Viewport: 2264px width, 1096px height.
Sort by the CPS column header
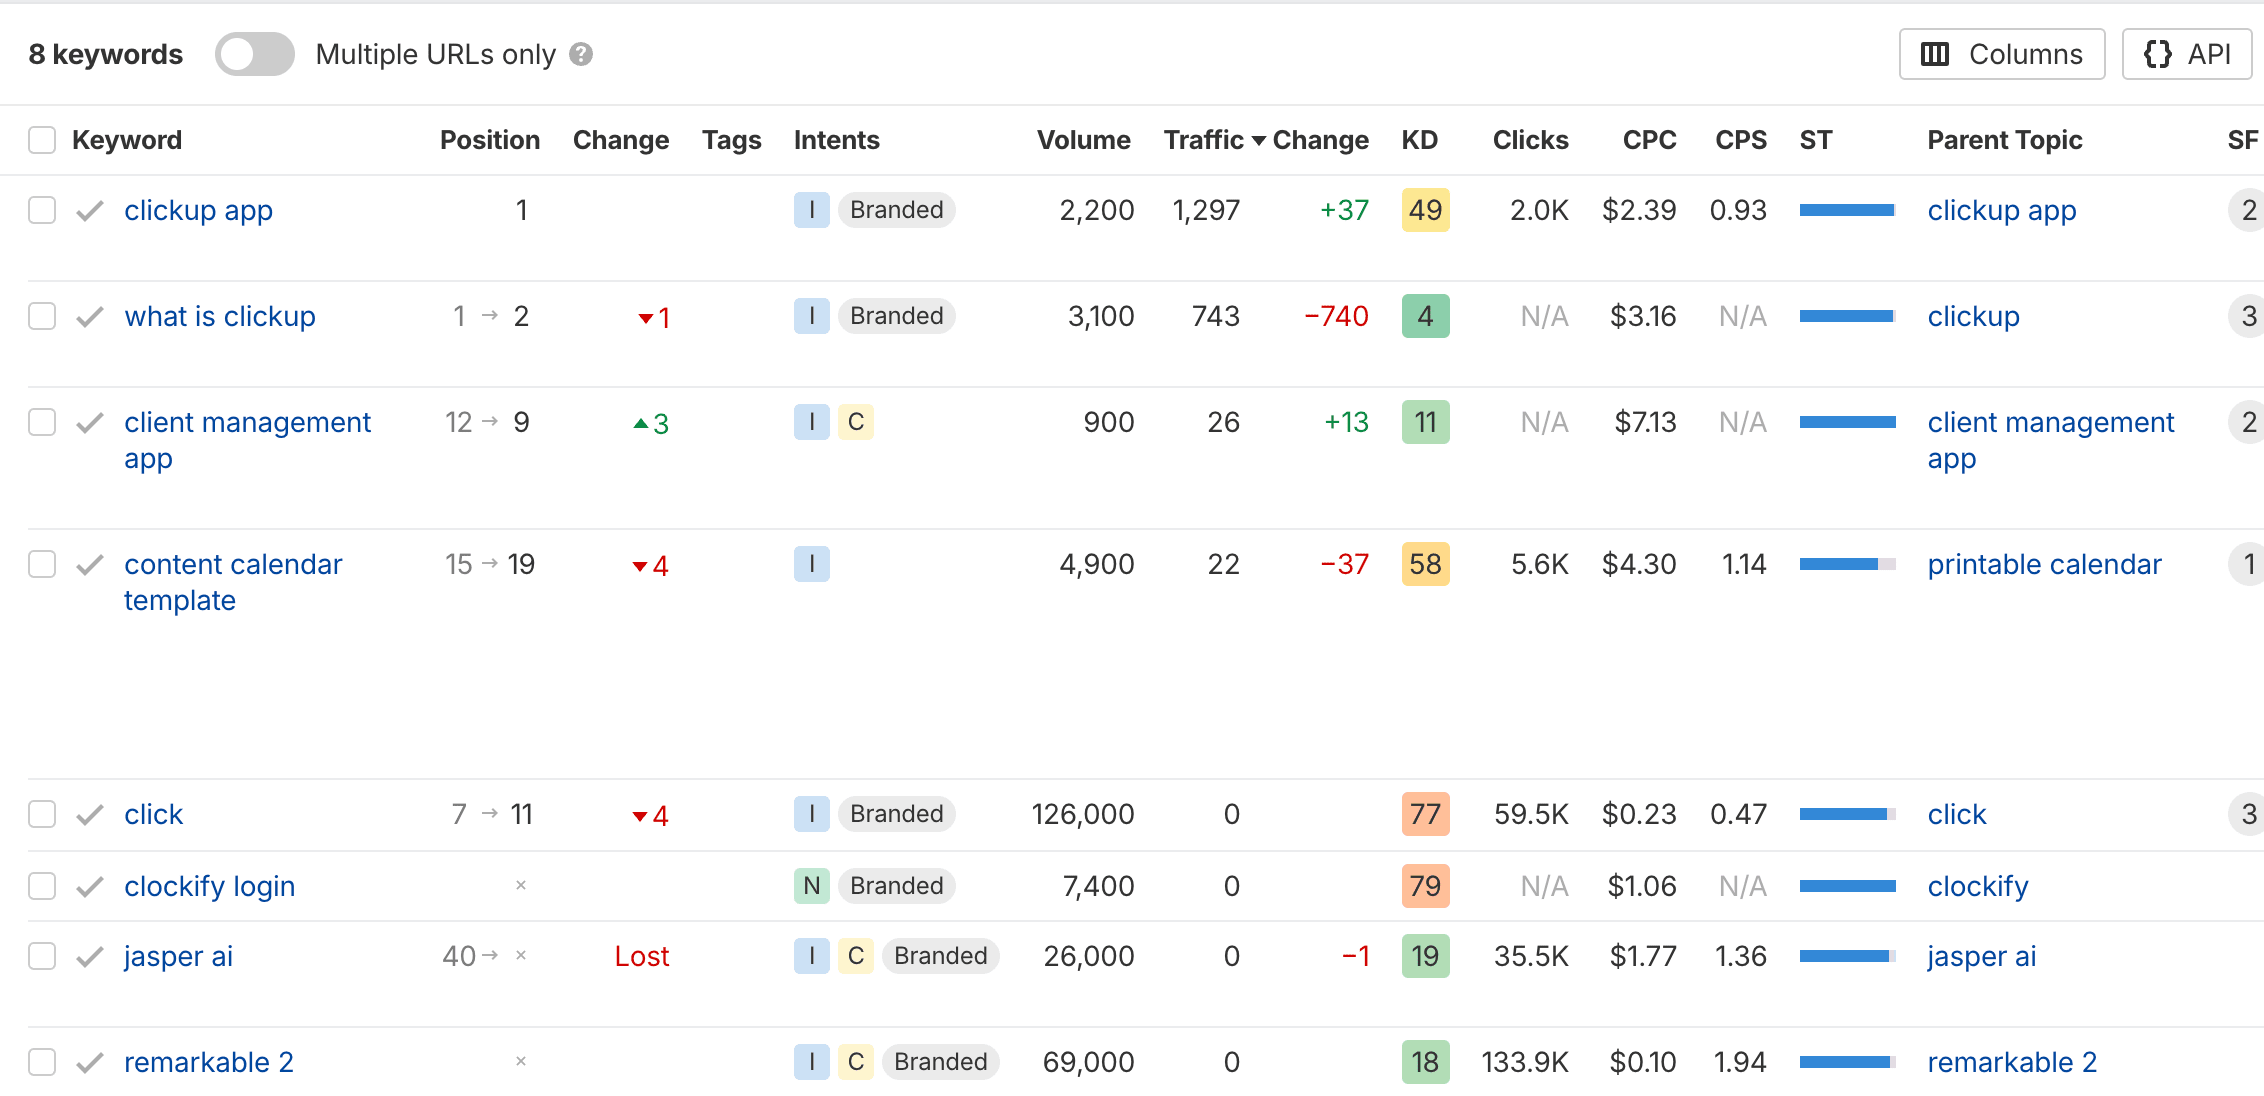pos(1741,140)
